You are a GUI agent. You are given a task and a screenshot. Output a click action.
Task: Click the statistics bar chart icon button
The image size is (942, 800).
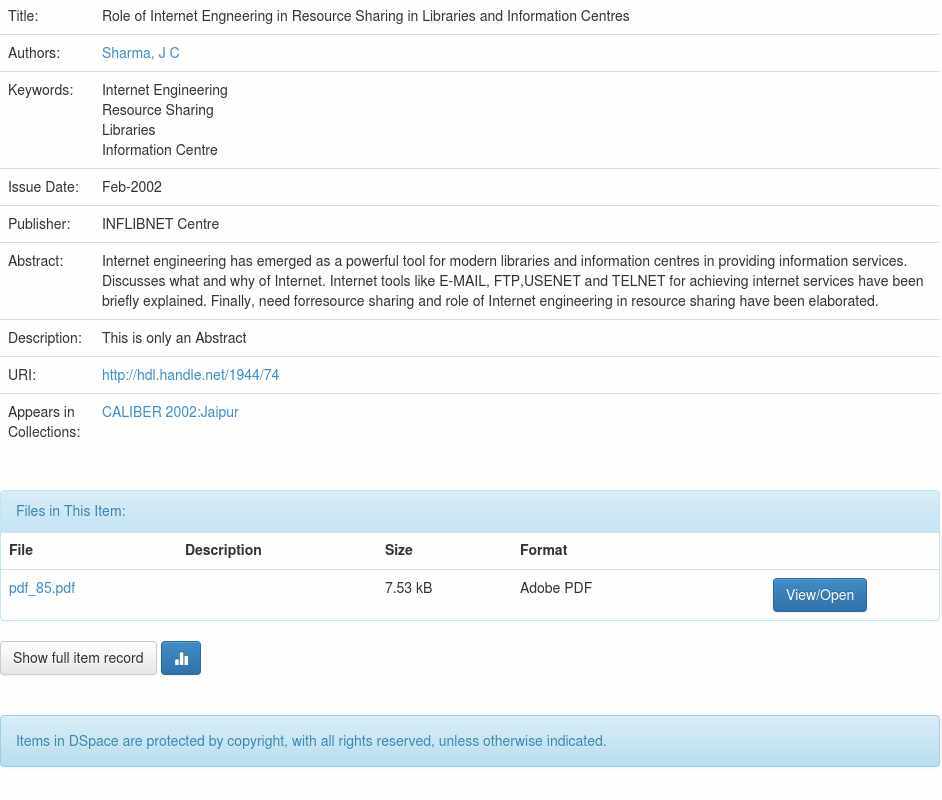(181, 658)
